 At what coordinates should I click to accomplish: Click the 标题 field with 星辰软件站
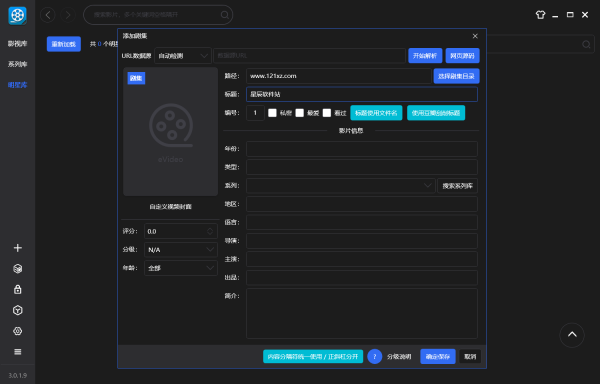362,94
